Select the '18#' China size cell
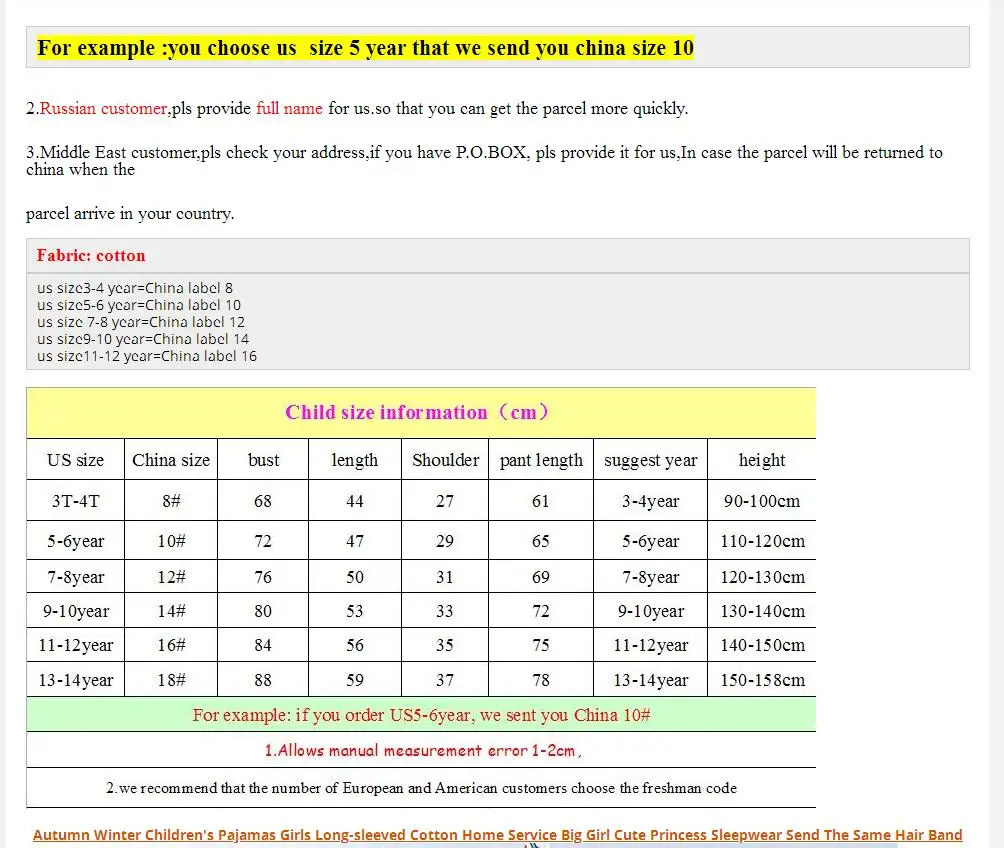Viewport: 1004px width, 848px height. click(x=171, y=680)
